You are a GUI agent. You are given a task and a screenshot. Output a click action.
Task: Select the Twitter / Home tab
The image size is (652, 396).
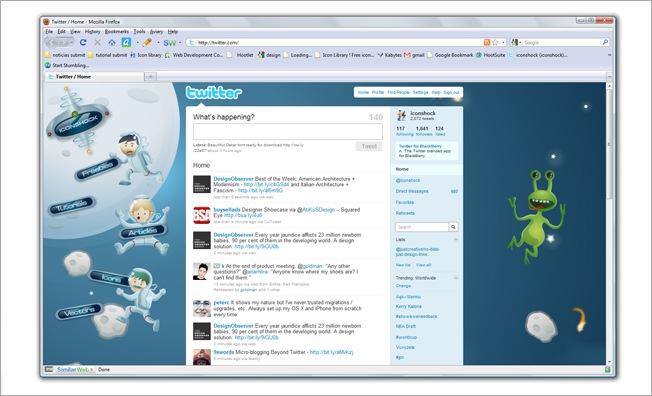[x=94, y=77]
